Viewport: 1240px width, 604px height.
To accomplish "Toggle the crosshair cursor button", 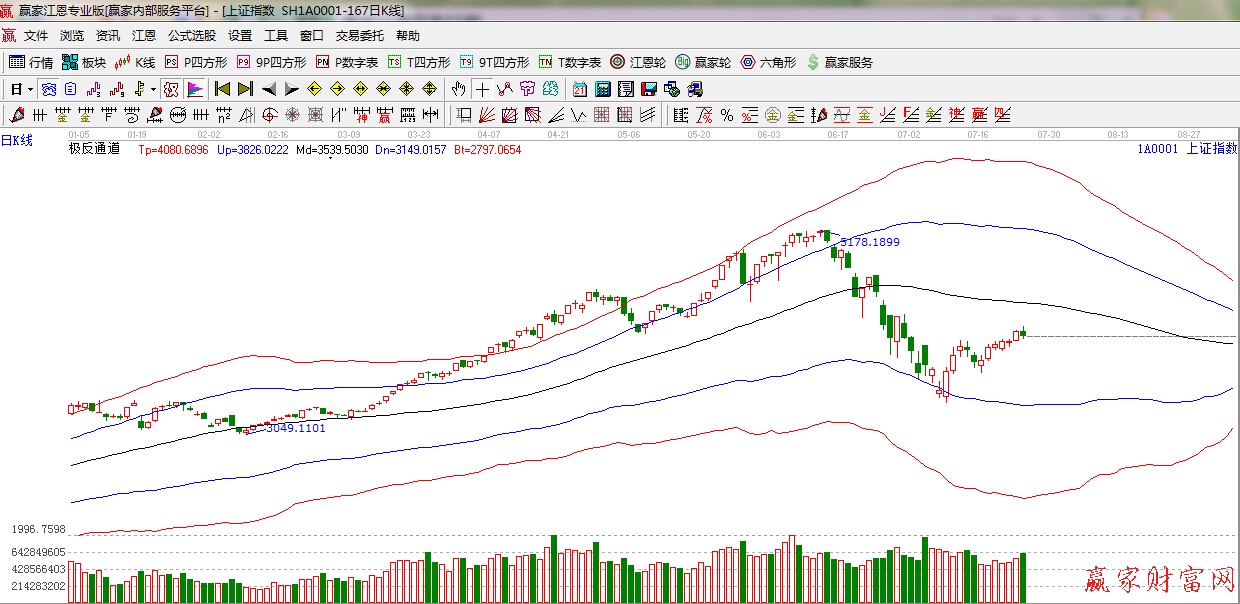I will 482,89.
